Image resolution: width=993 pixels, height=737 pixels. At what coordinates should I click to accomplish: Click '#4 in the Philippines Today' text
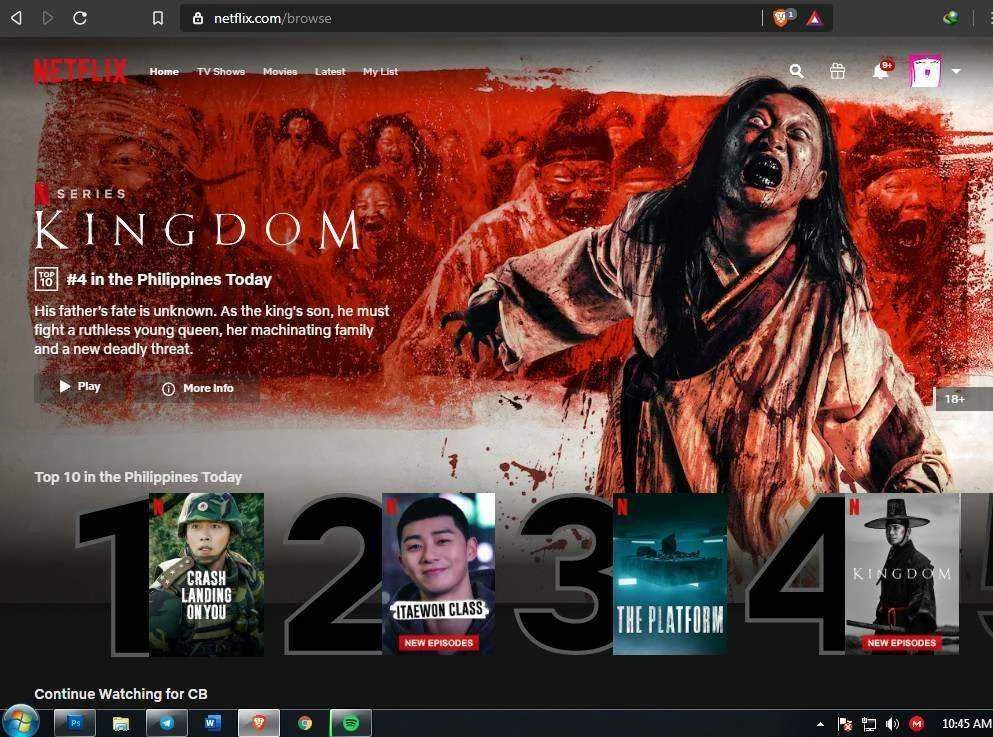169,279
